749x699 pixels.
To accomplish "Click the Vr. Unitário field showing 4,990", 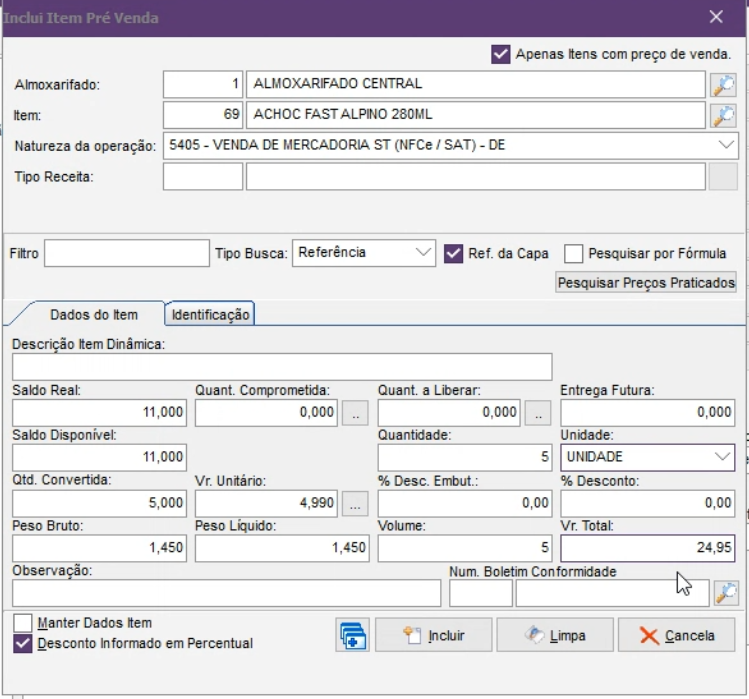I will click(266, 504).
